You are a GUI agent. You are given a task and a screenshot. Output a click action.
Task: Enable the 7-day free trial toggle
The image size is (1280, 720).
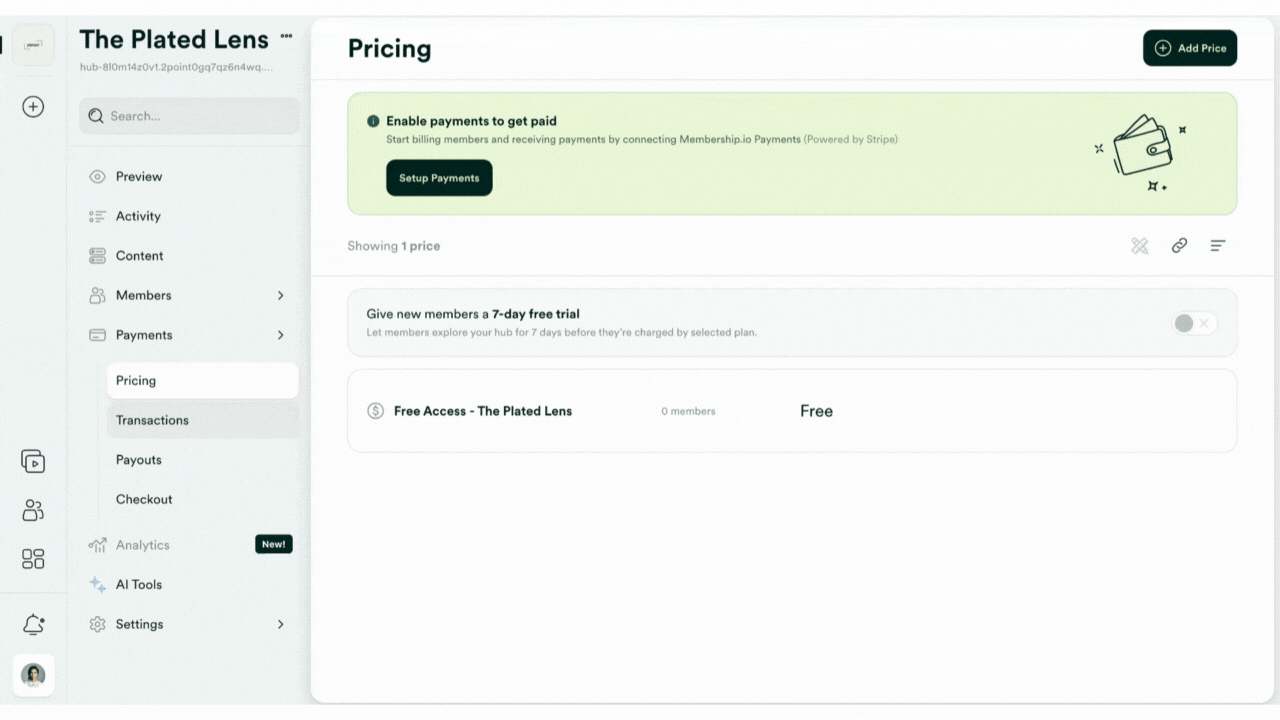(x=1195, y=323)
